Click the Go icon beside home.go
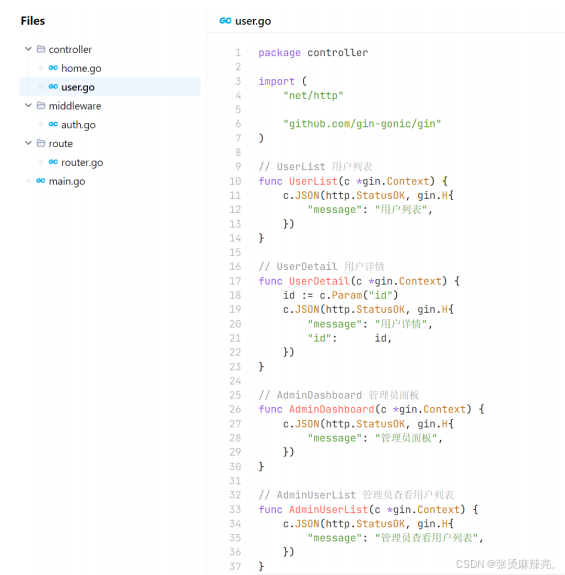 53,68
